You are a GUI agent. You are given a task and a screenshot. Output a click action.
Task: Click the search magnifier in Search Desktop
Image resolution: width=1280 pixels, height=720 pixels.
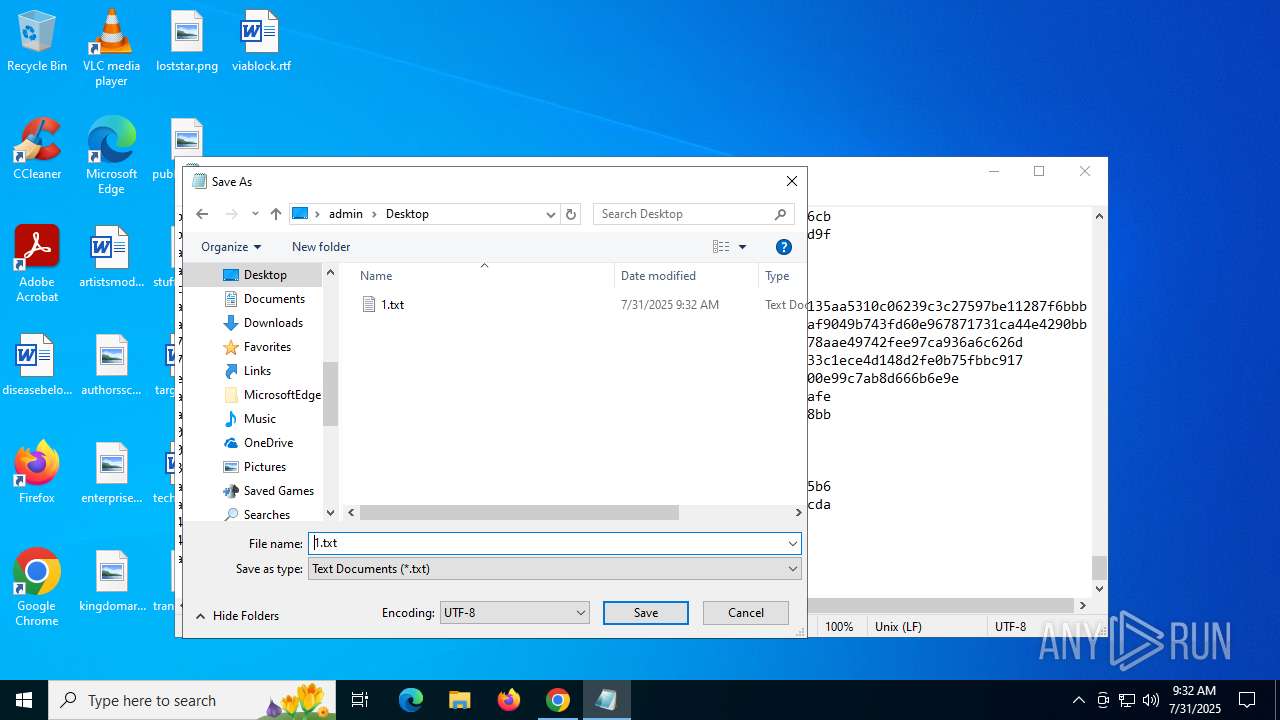pyautogui.click(x=781, y=214)
